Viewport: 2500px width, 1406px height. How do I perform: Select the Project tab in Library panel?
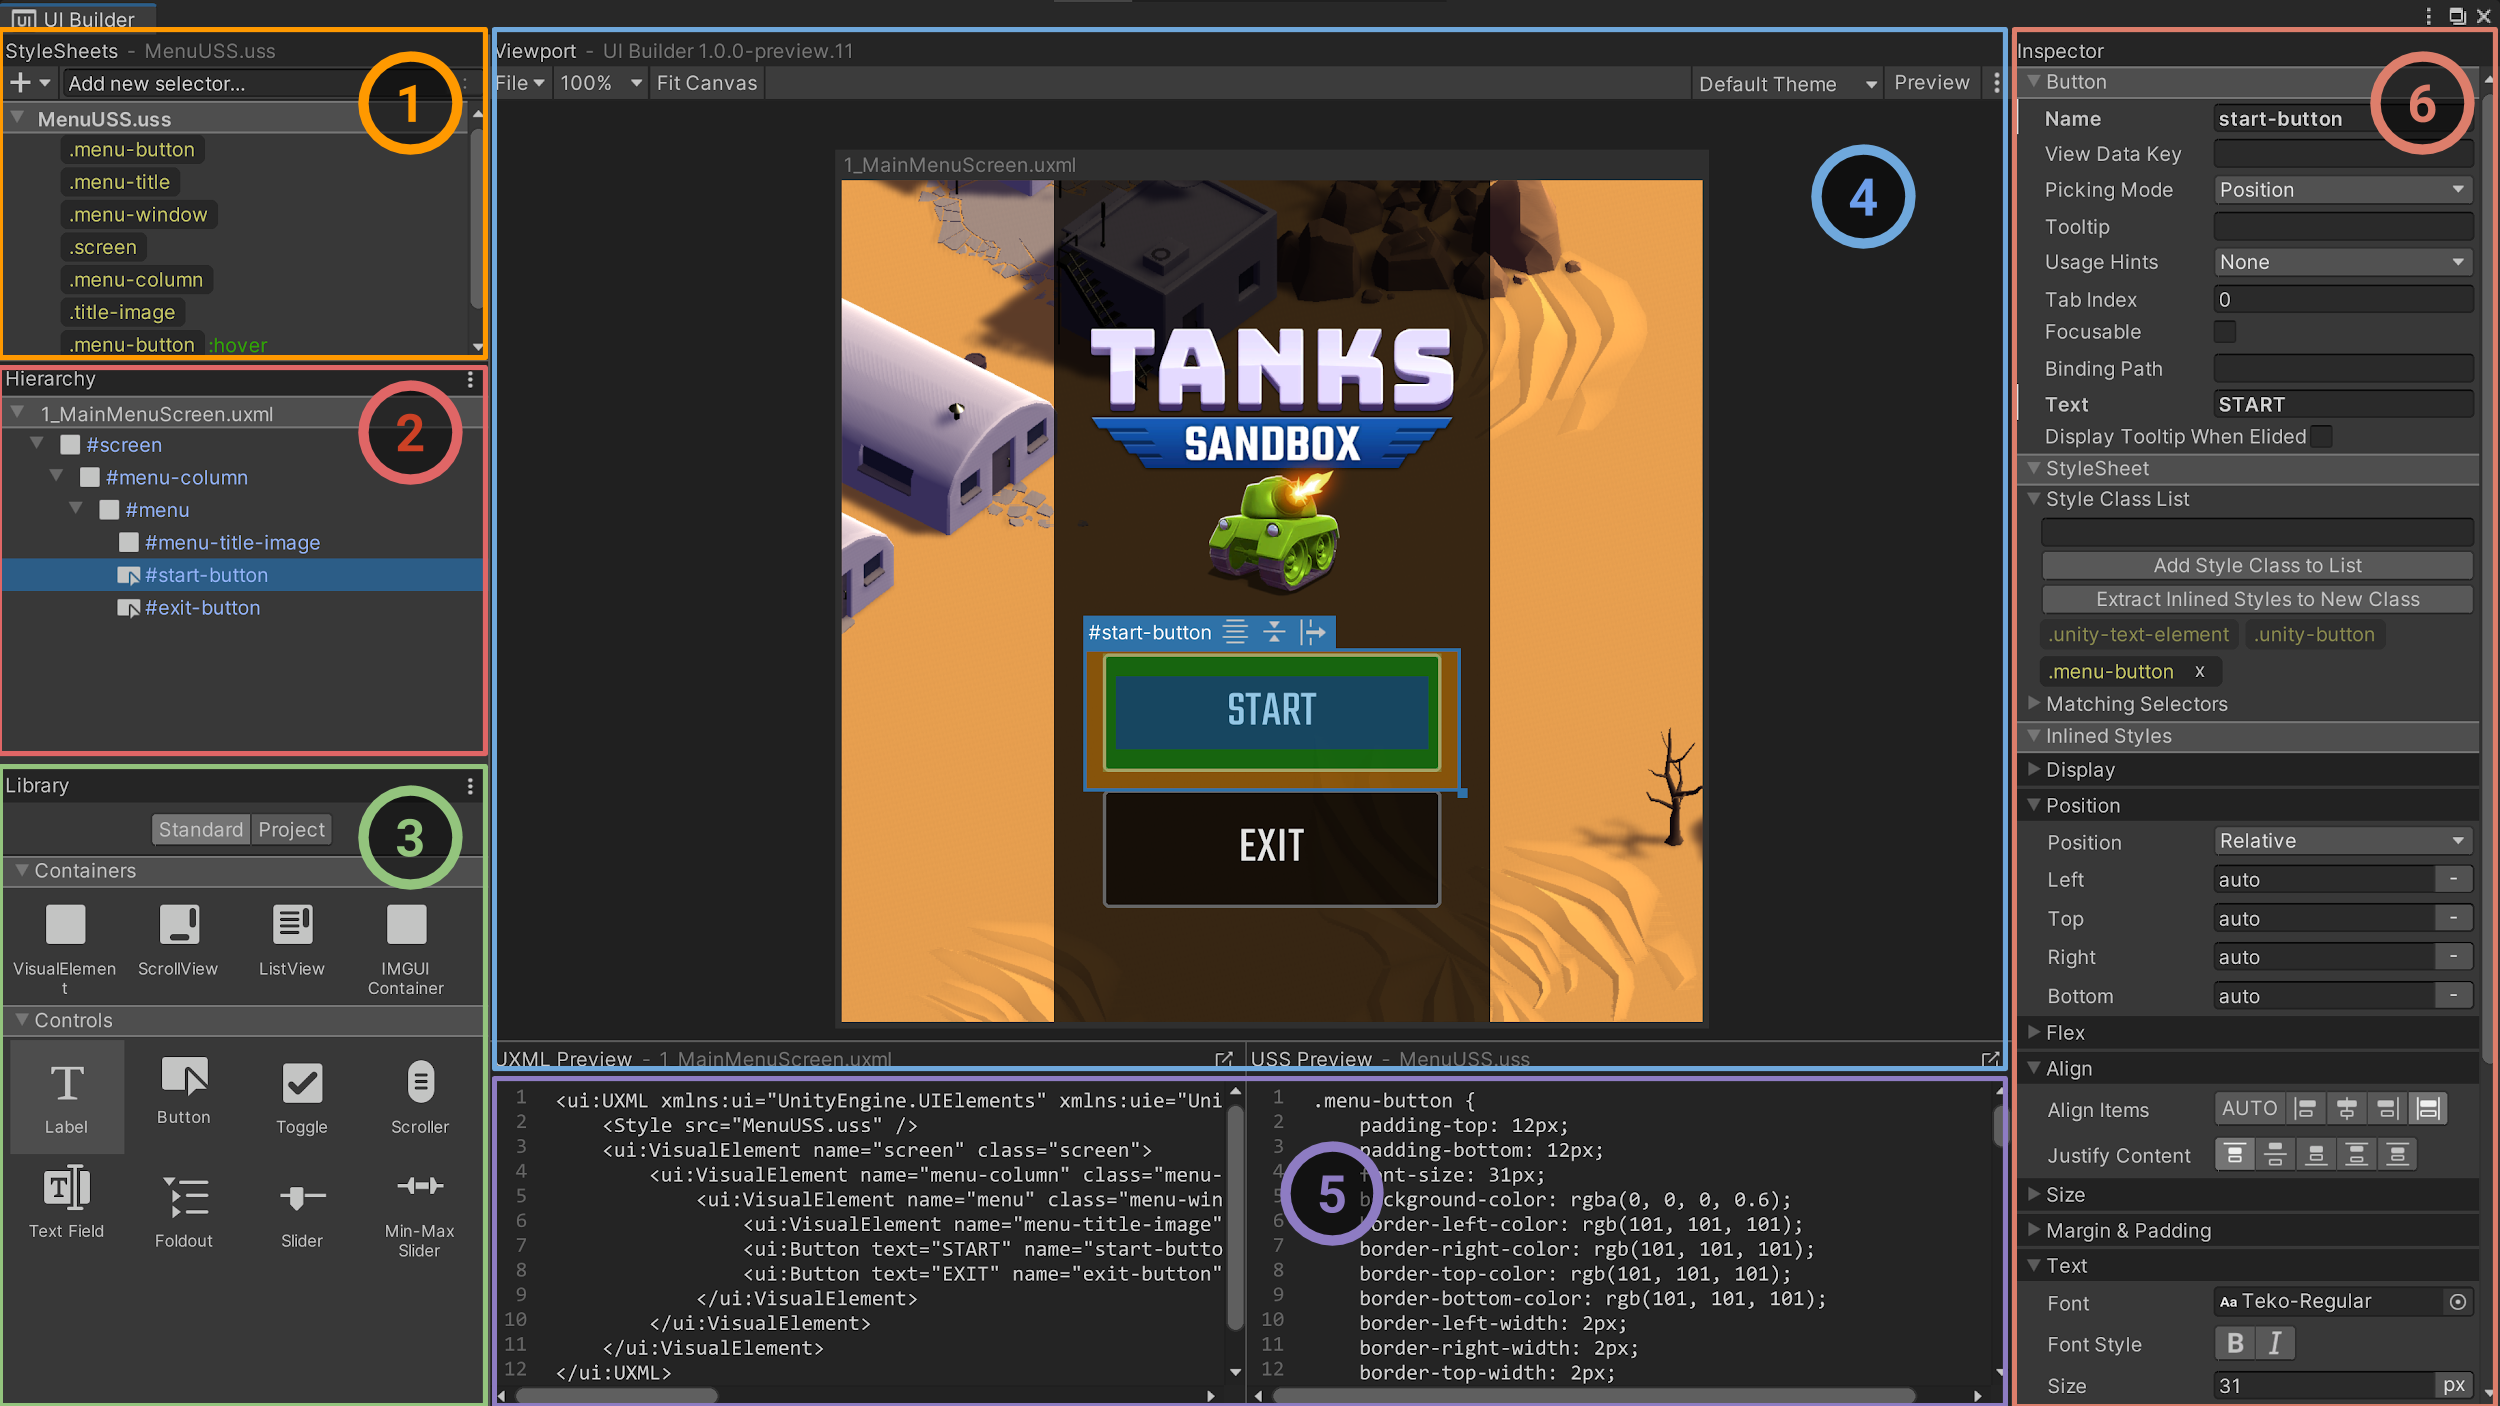288,829
